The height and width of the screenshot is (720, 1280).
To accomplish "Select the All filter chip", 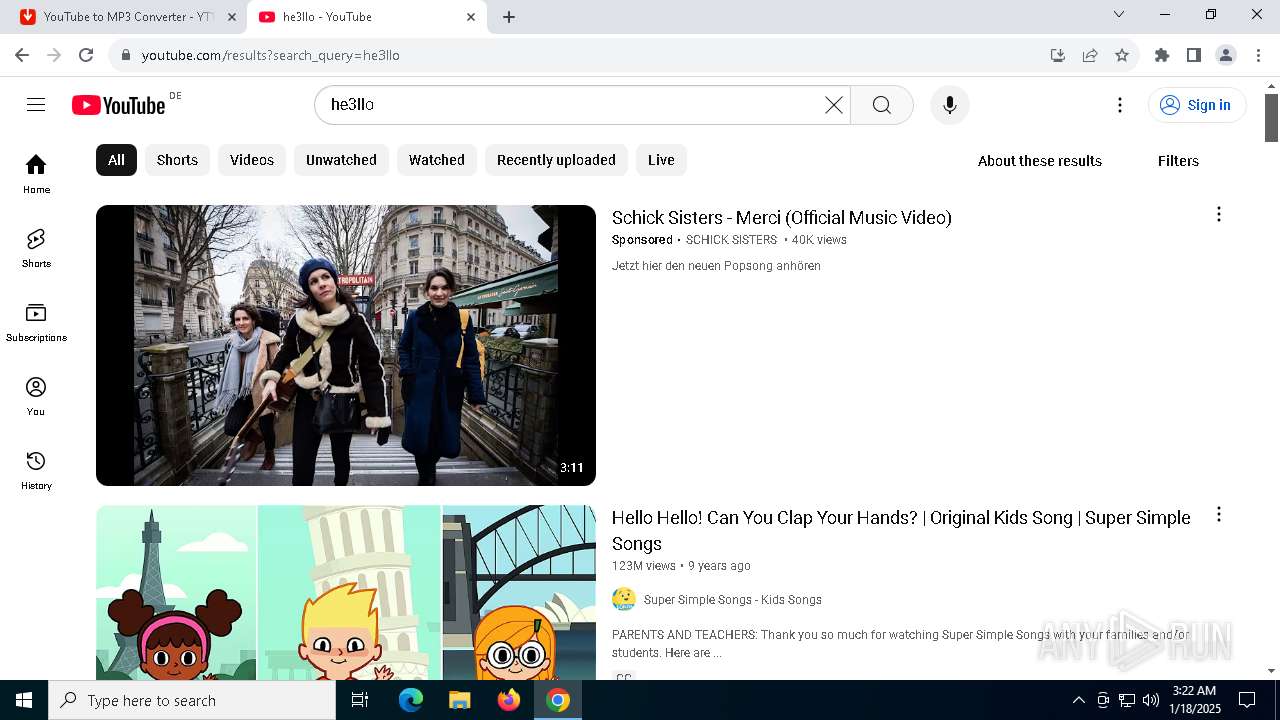I will click(x=116, y=160).
